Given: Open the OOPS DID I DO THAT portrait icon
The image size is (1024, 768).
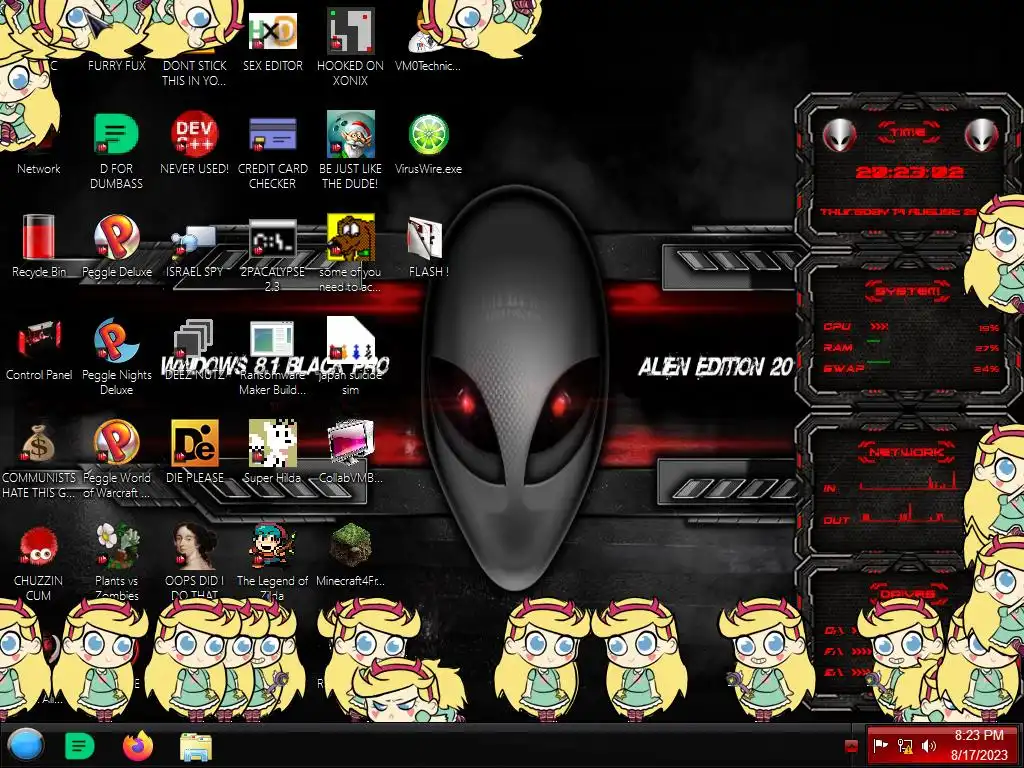Looking at the screenshot, I should 195,545.
